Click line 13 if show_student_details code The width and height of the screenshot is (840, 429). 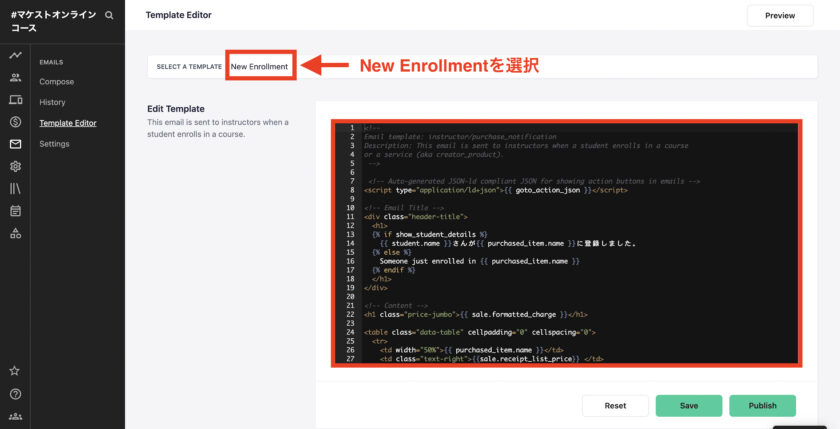click(430, 235)
